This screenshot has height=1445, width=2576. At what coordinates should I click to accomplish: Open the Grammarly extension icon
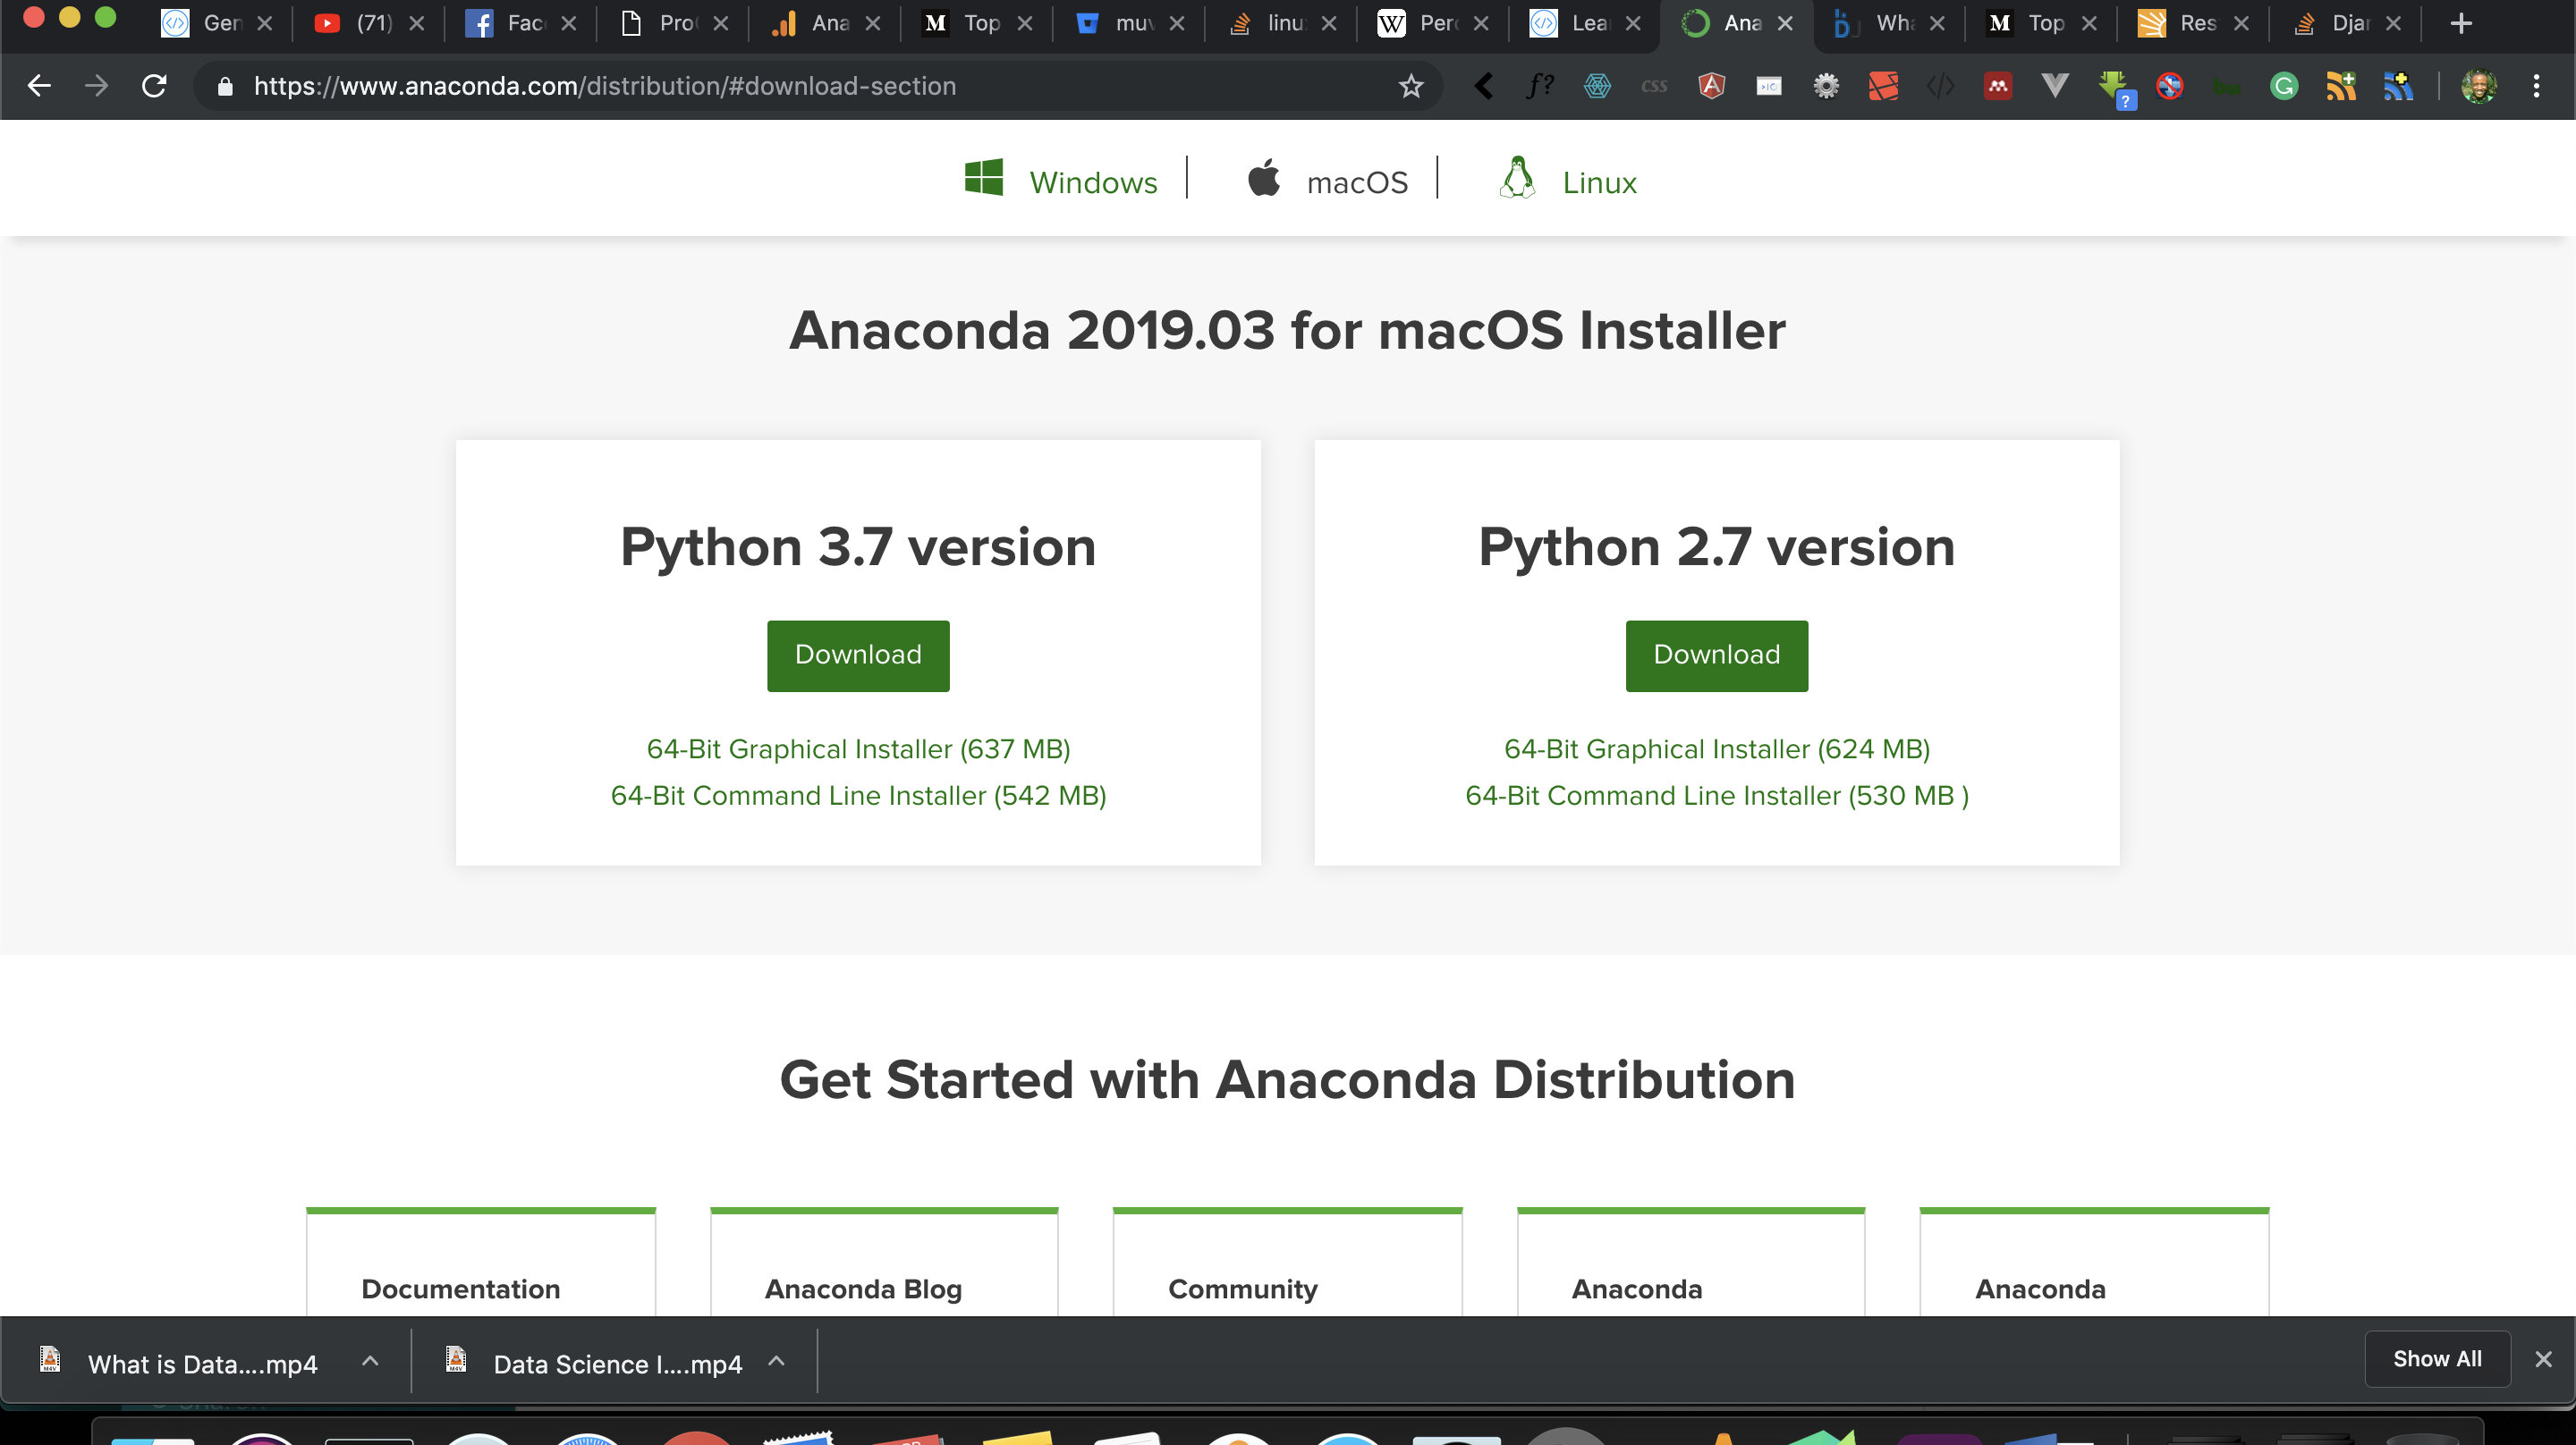pos(2283,86)
